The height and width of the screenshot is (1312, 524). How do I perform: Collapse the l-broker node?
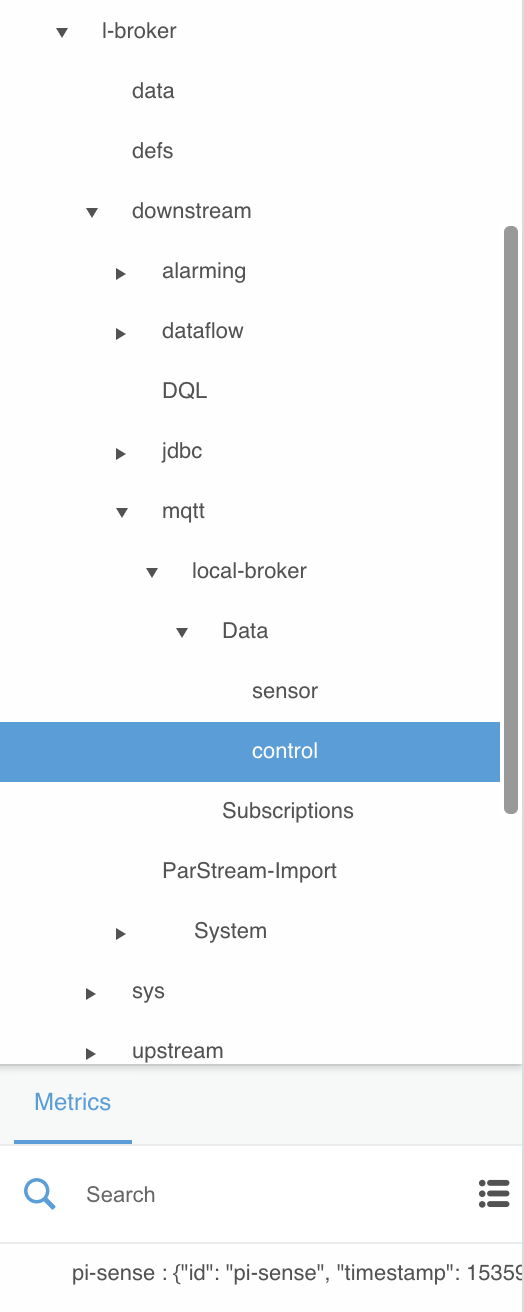pos(62,32)
